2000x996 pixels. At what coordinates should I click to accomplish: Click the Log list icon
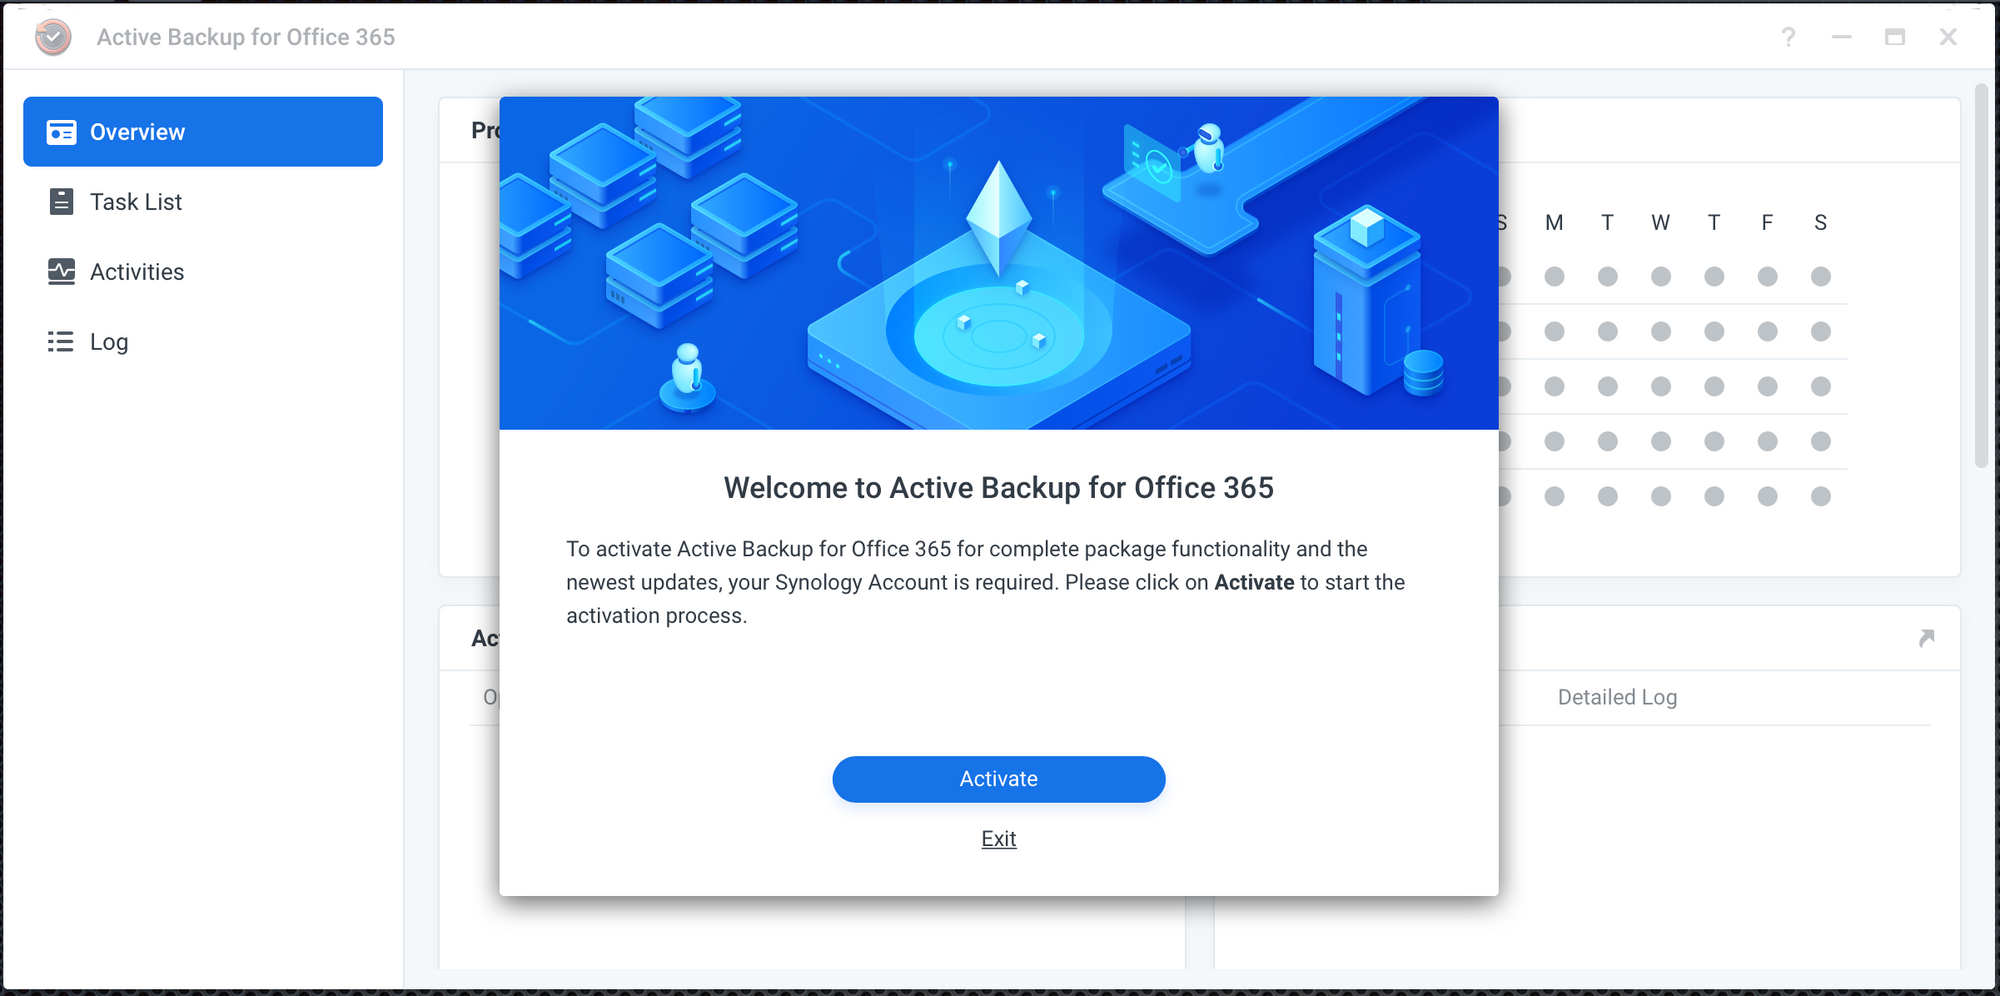click(61, 342)
